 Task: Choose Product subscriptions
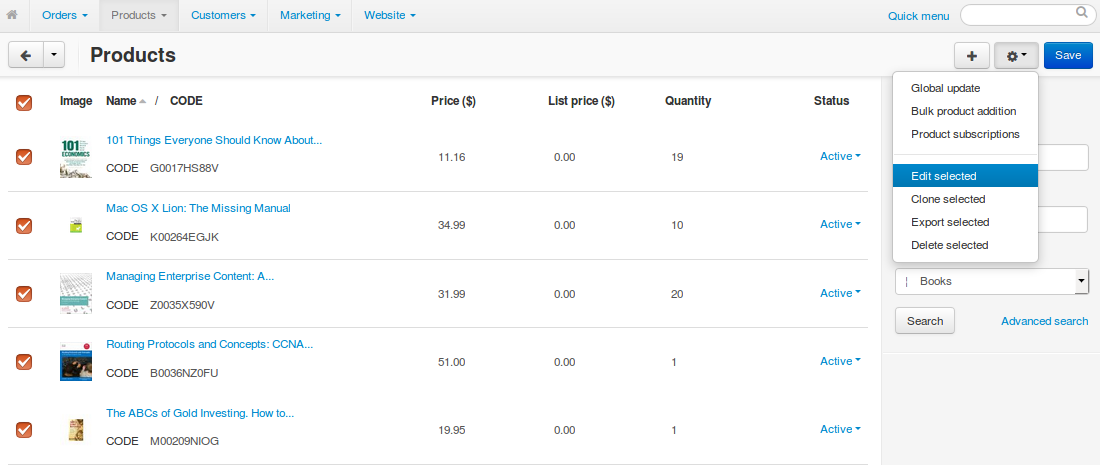click(x=965, y=134)
